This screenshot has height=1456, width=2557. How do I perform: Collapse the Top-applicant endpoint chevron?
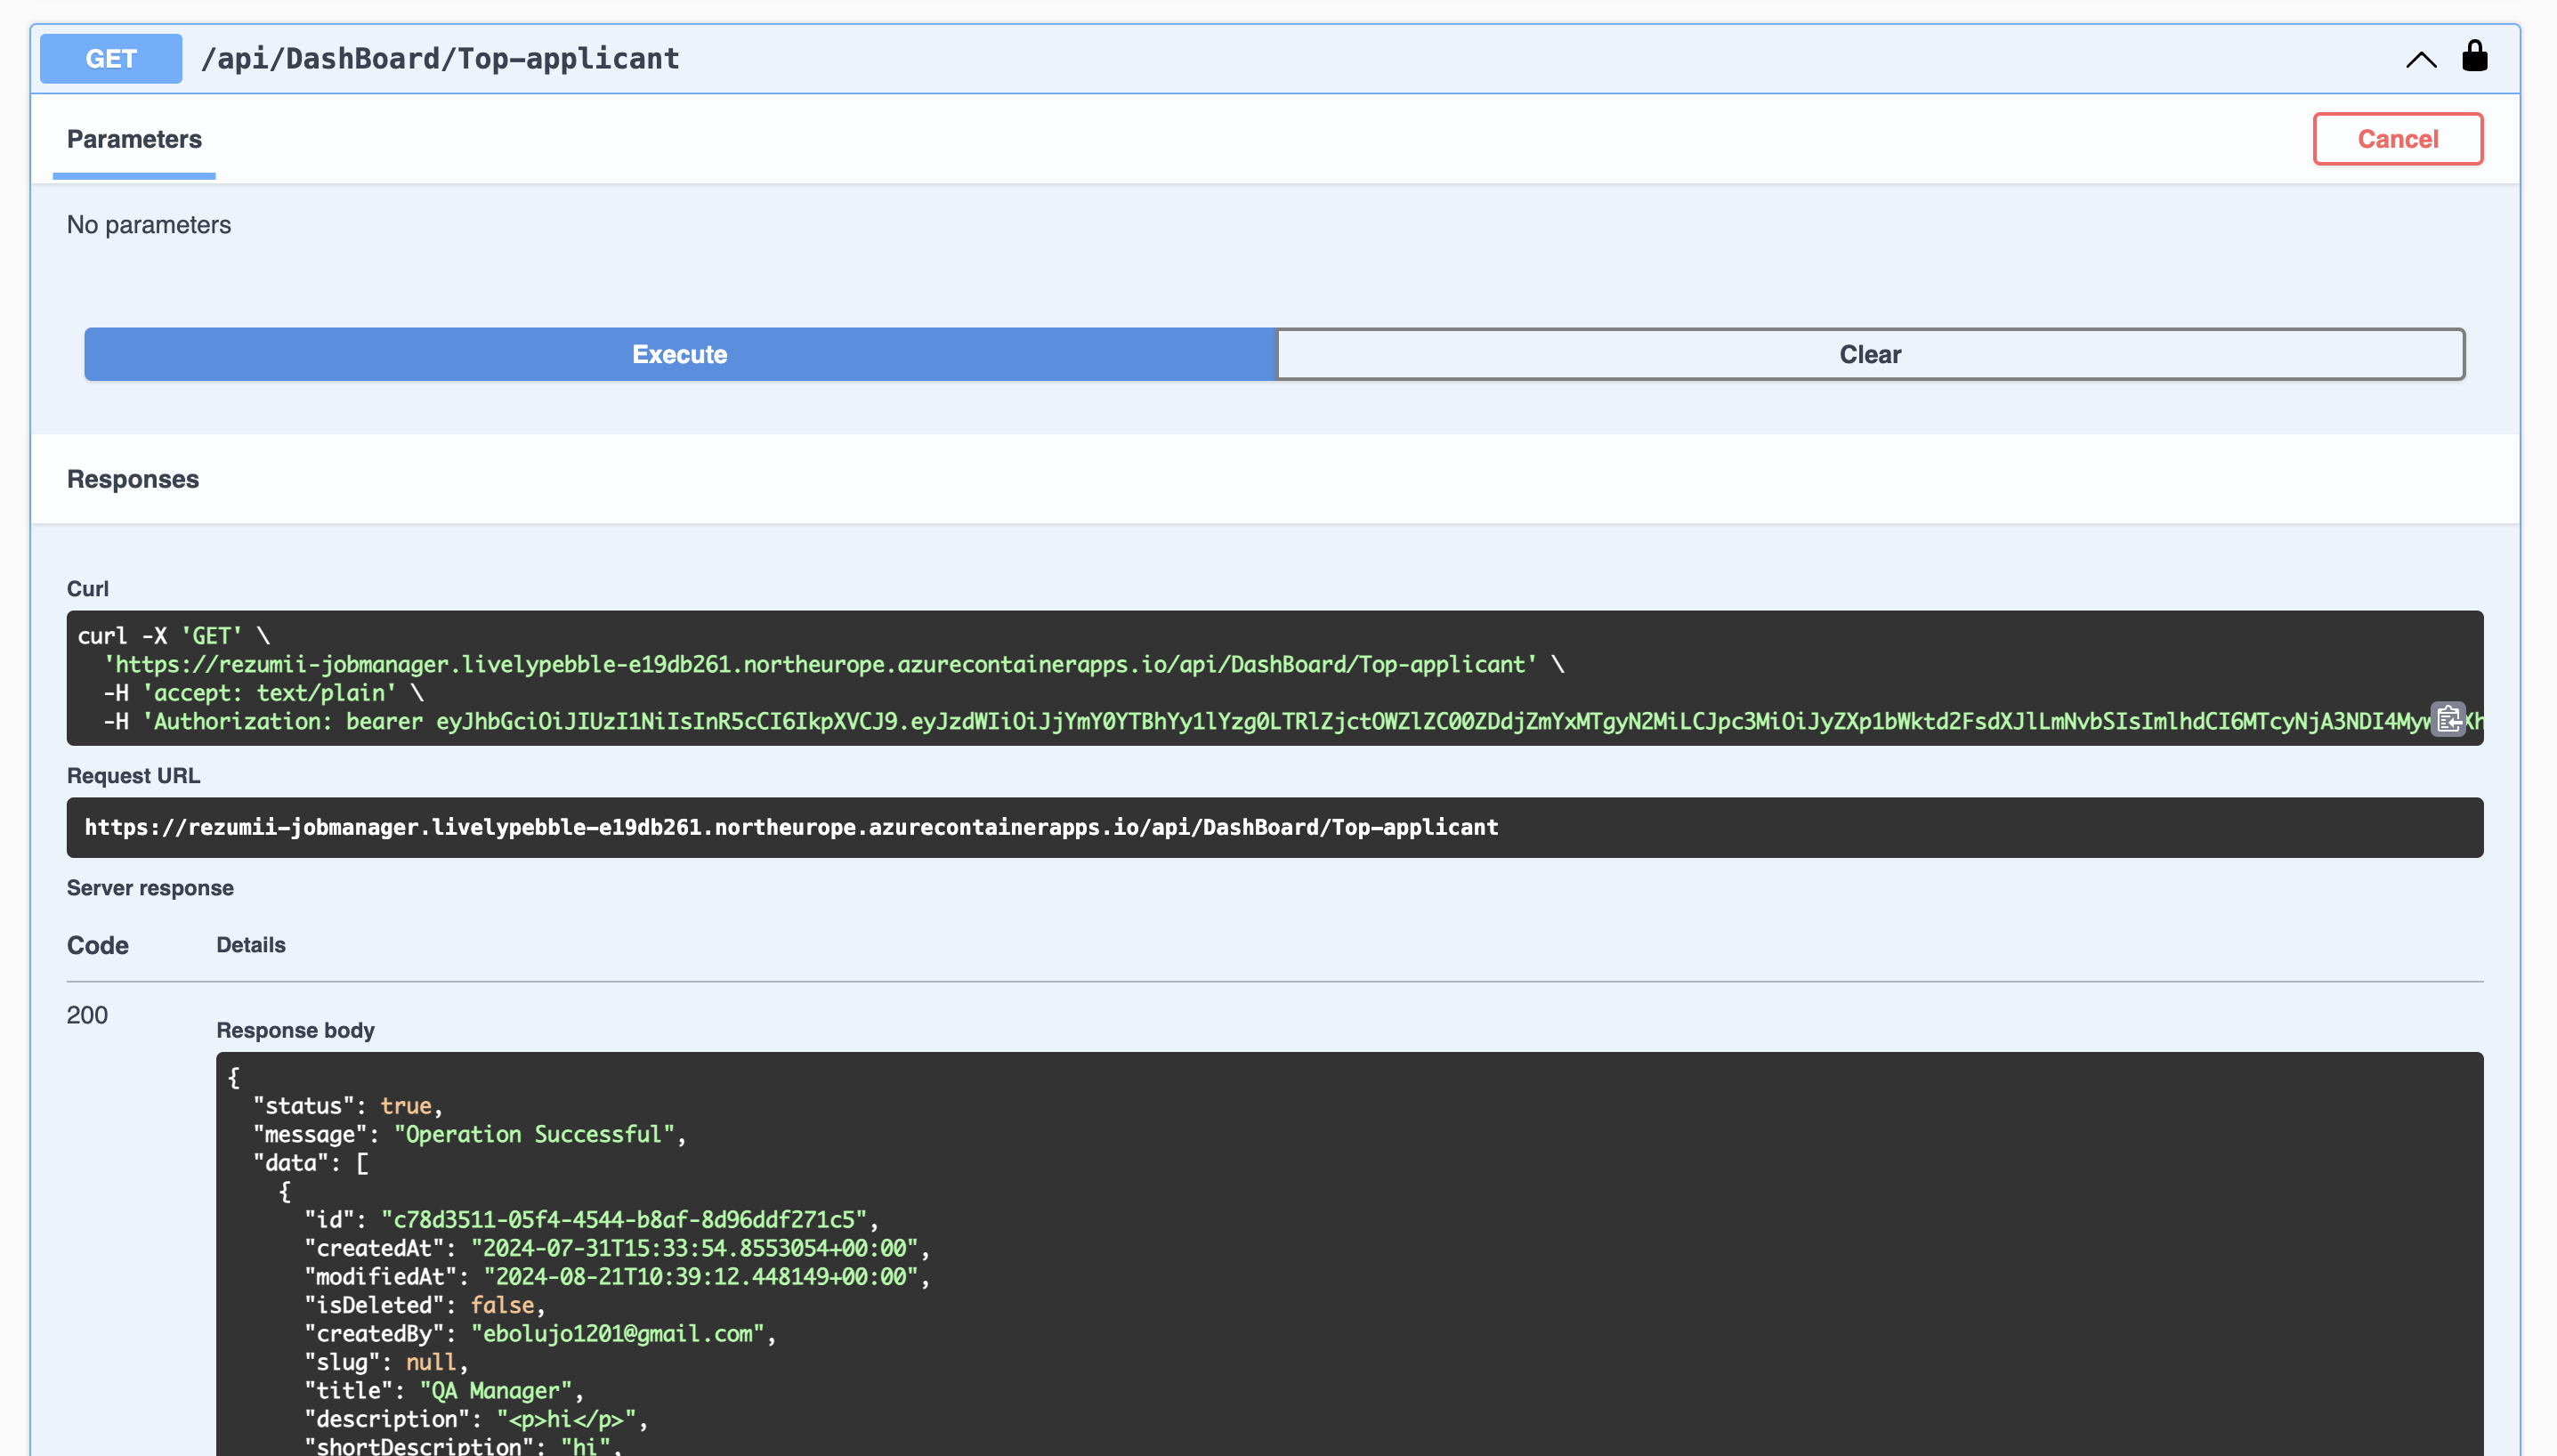[2420, 60]
